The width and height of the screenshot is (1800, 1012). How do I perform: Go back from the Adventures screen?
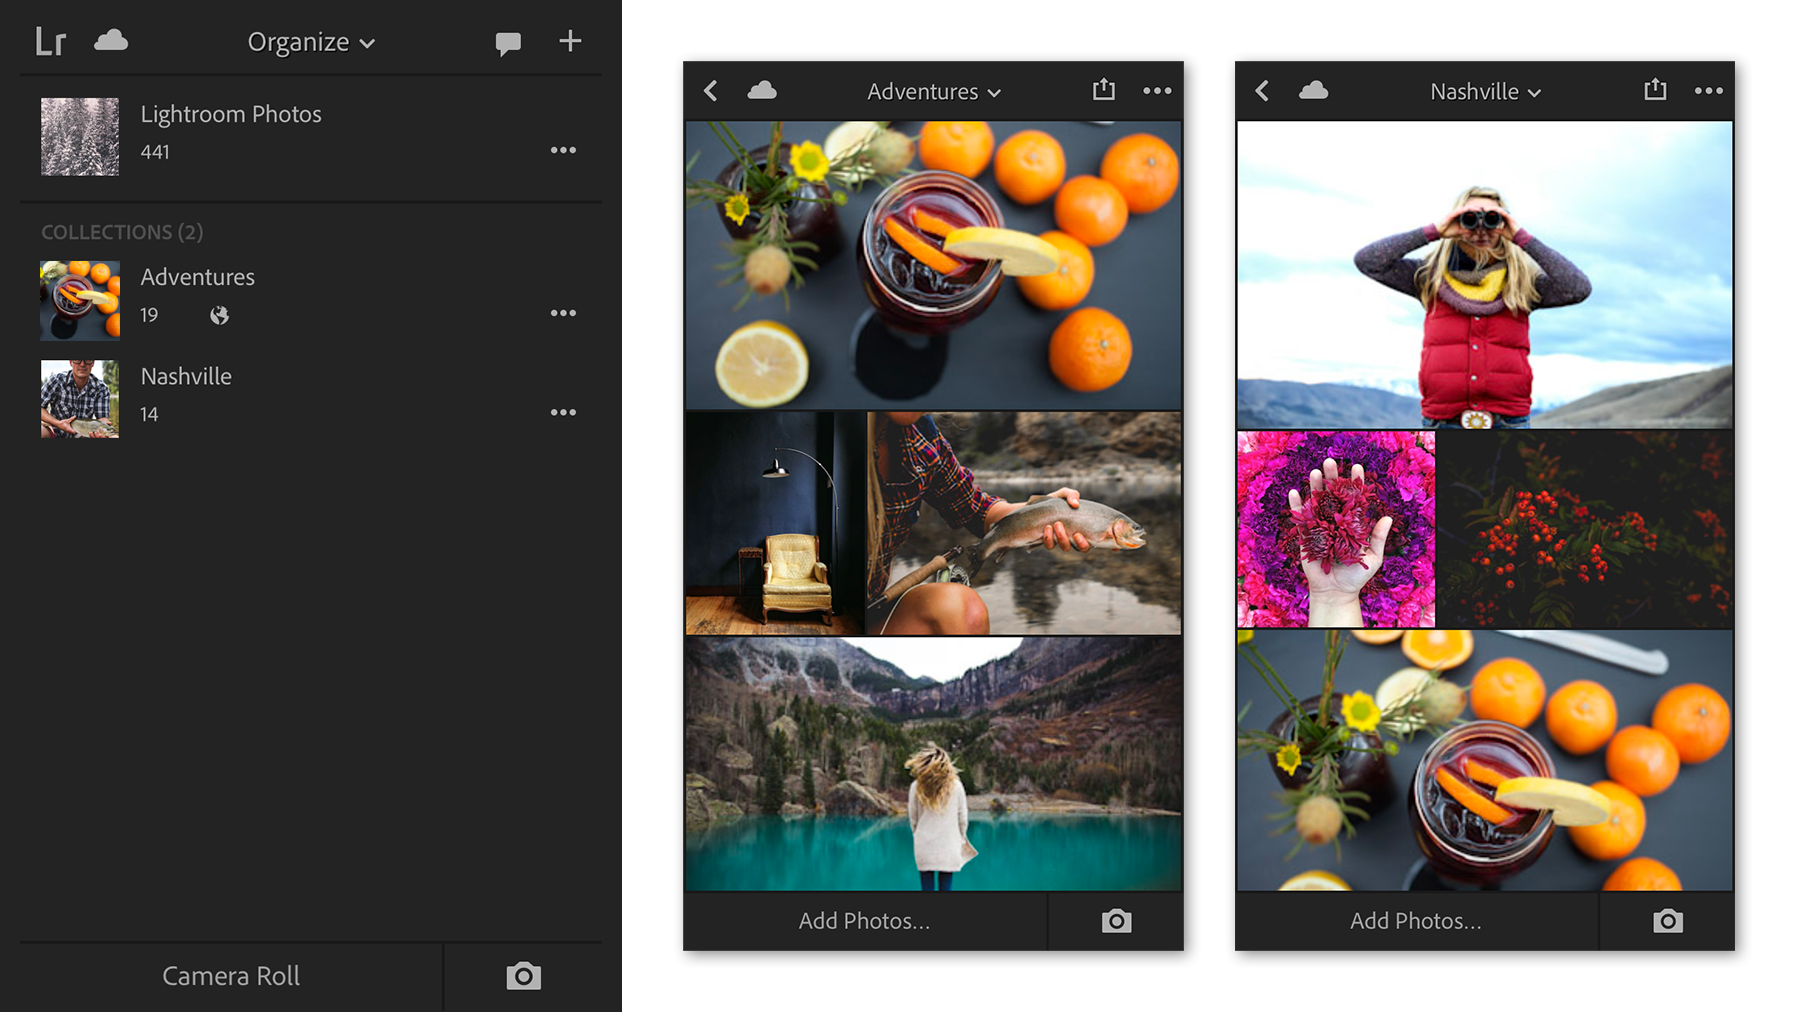tap(711, 91)
